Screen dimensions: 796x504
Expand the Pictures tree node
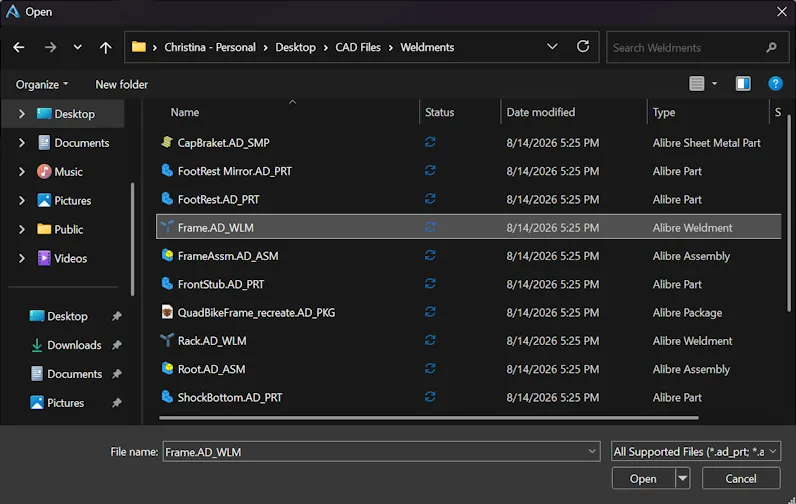pos(21,200)
